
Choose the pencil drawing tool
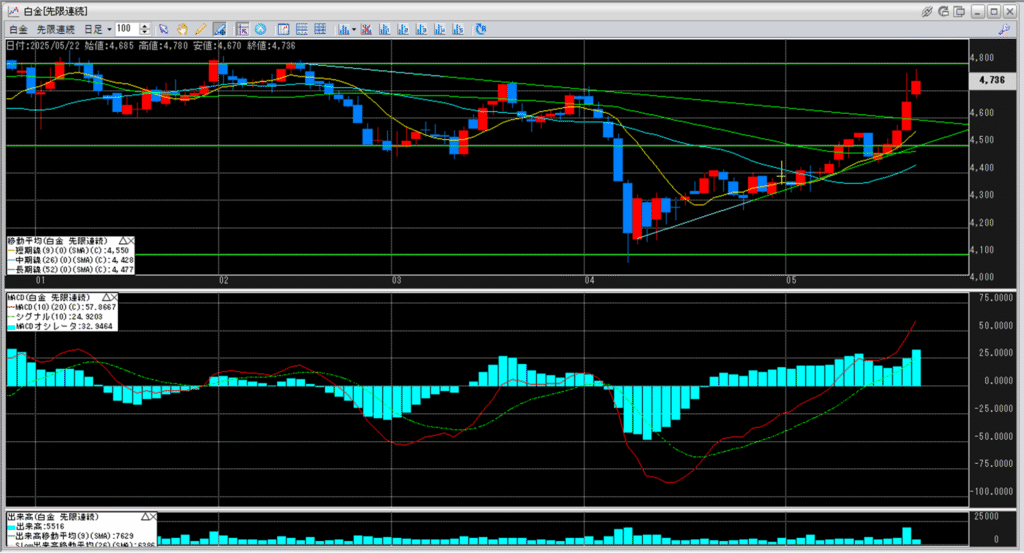(200, 29)
